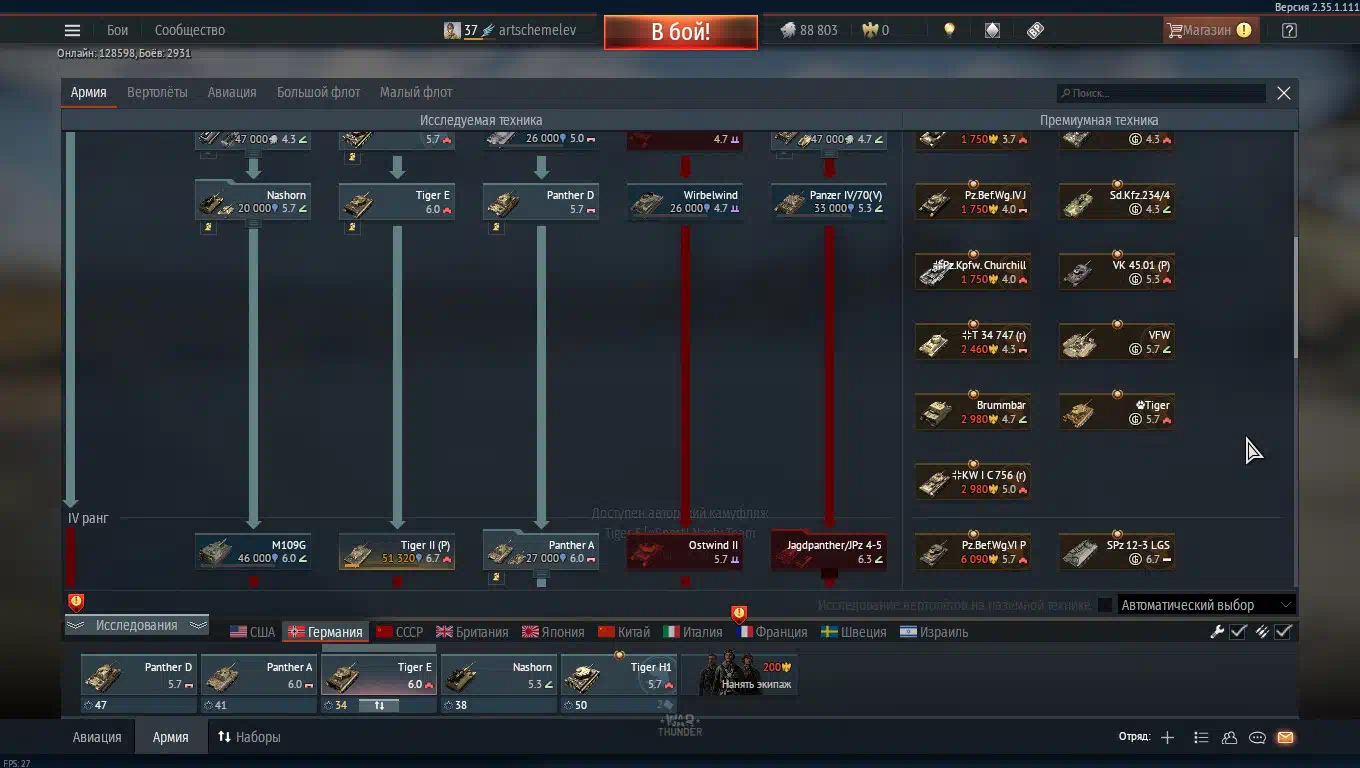
Task: Select the СССР nation
Action: 399,632
